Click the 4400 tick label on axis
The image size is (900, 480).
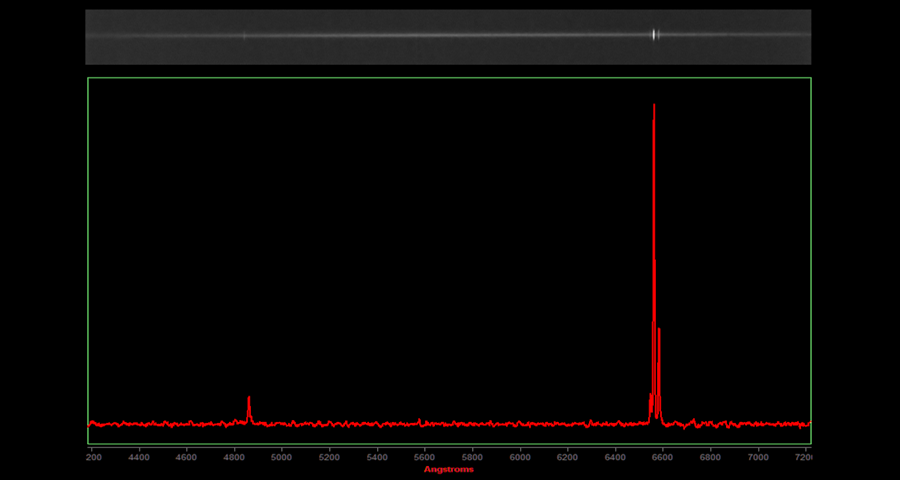point(139,457)
